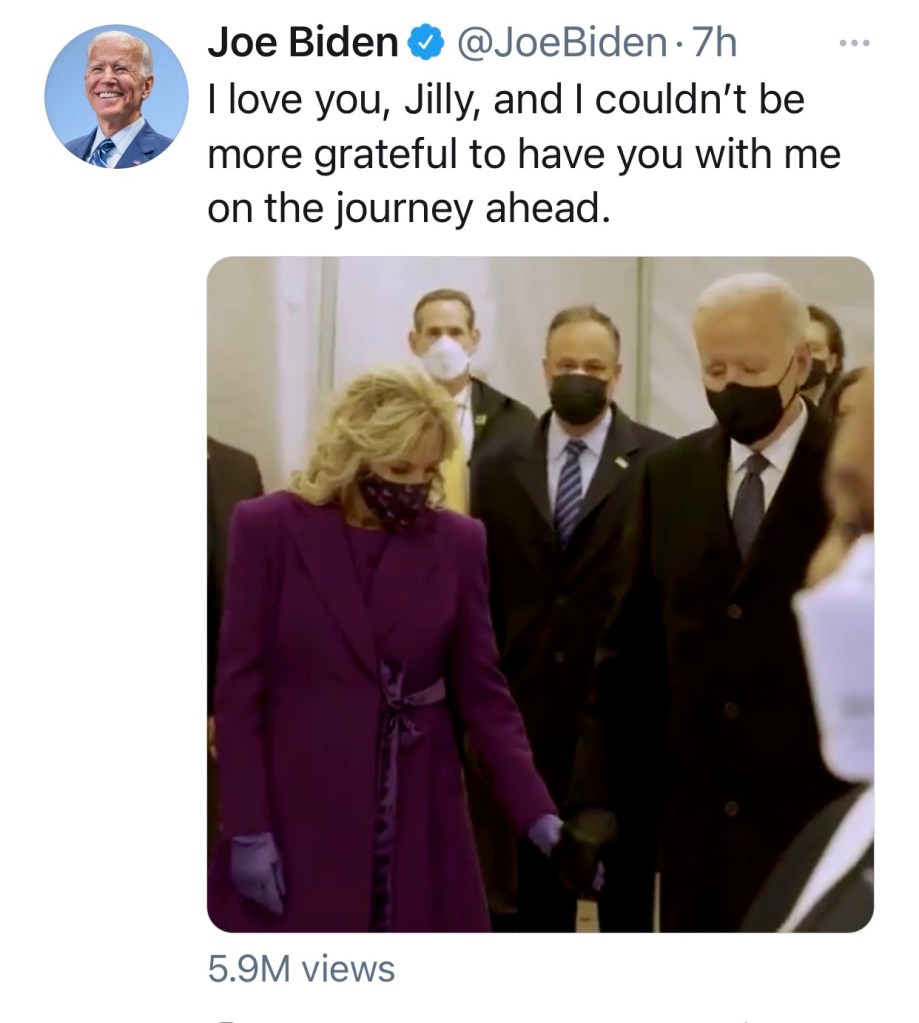
Task: Open the tweet's three-dot more options menu
Action: click(855, 44)
